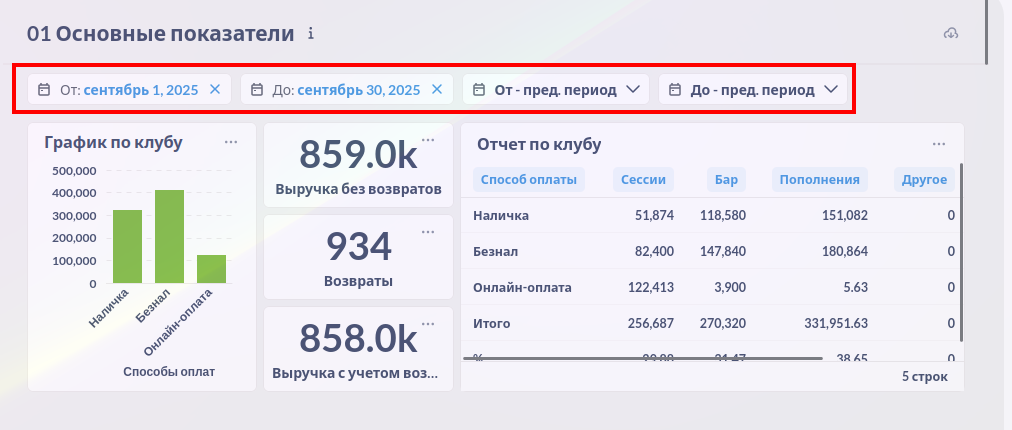
Task: Open the График по клубу options menu
Action: point(231,142)
